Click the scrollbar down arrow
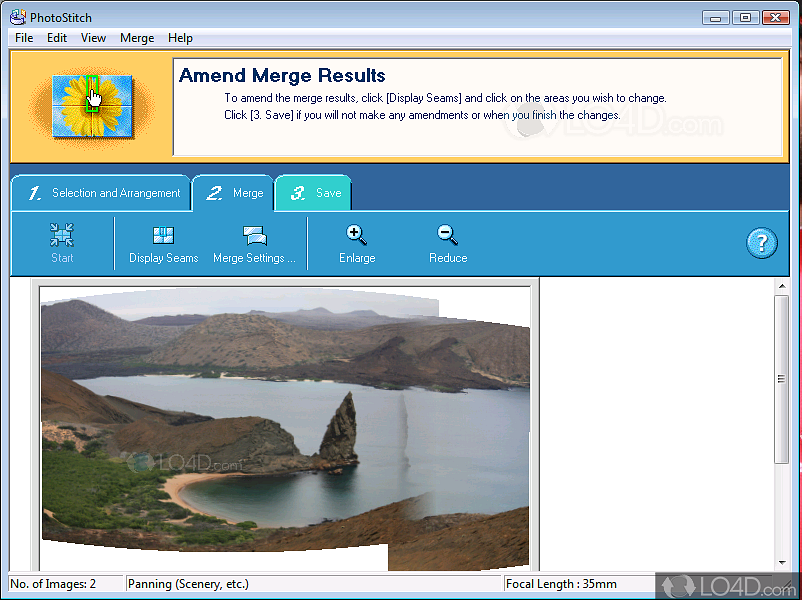Screen dimensions: 802x600 pyautogui.click(x=783, y=562)
